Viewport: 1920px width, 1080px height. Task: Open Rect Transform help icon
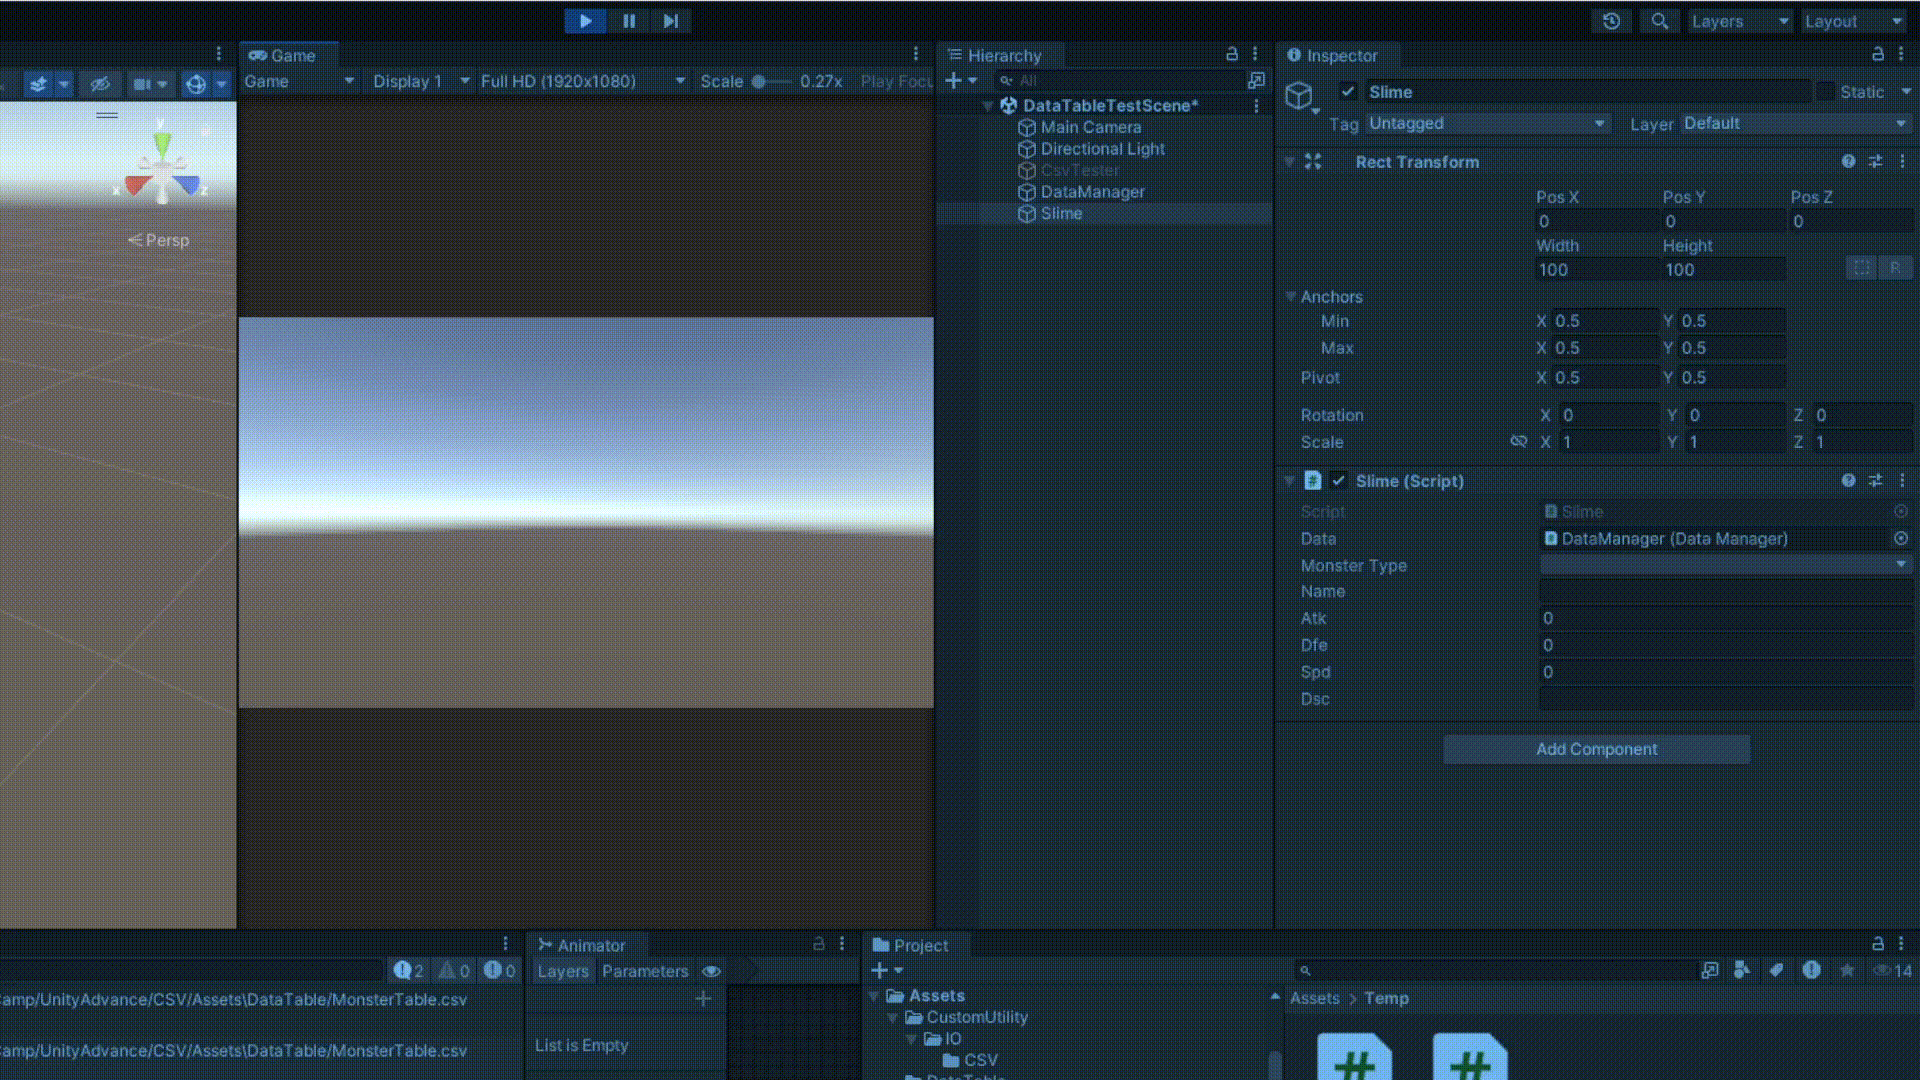[1848, 161]
